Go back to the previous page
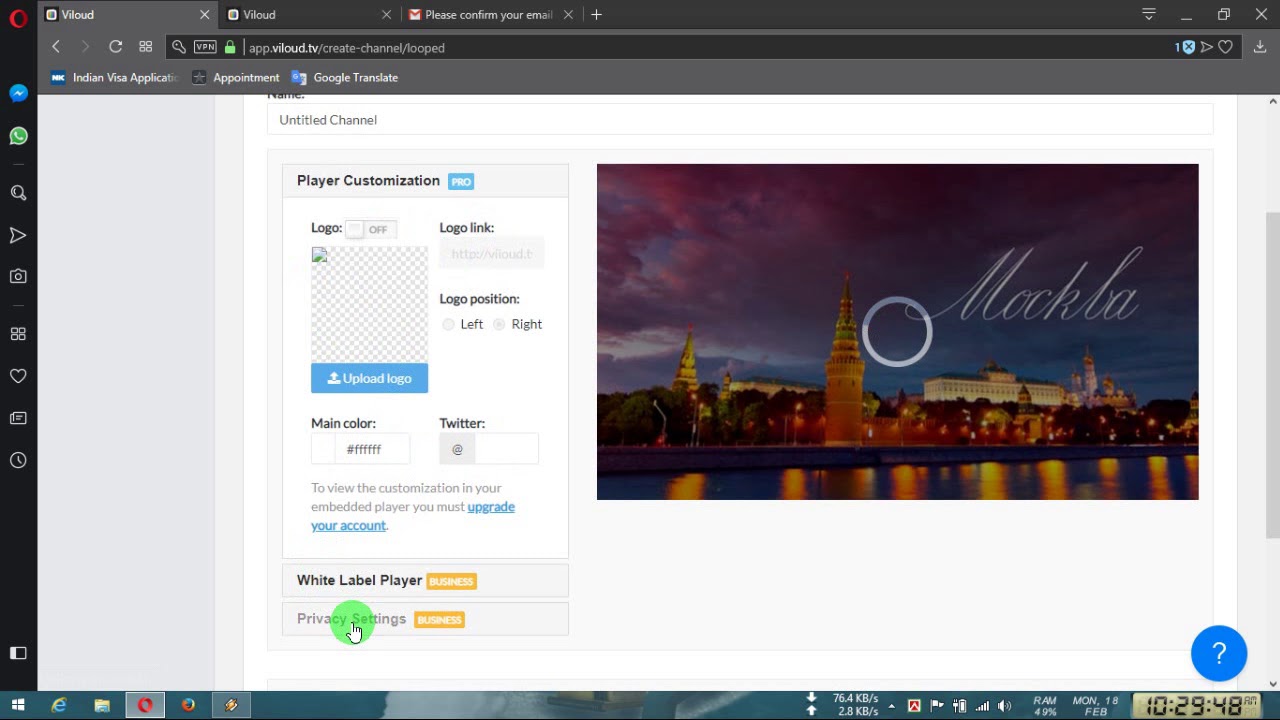The width and height of the screenshot is (1280, 720). coord(56,47)
